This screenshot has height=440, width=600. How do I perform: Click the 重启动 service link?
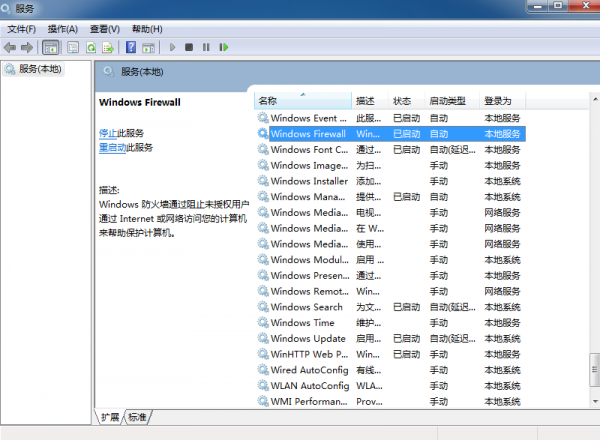click(x=112, y=147)
